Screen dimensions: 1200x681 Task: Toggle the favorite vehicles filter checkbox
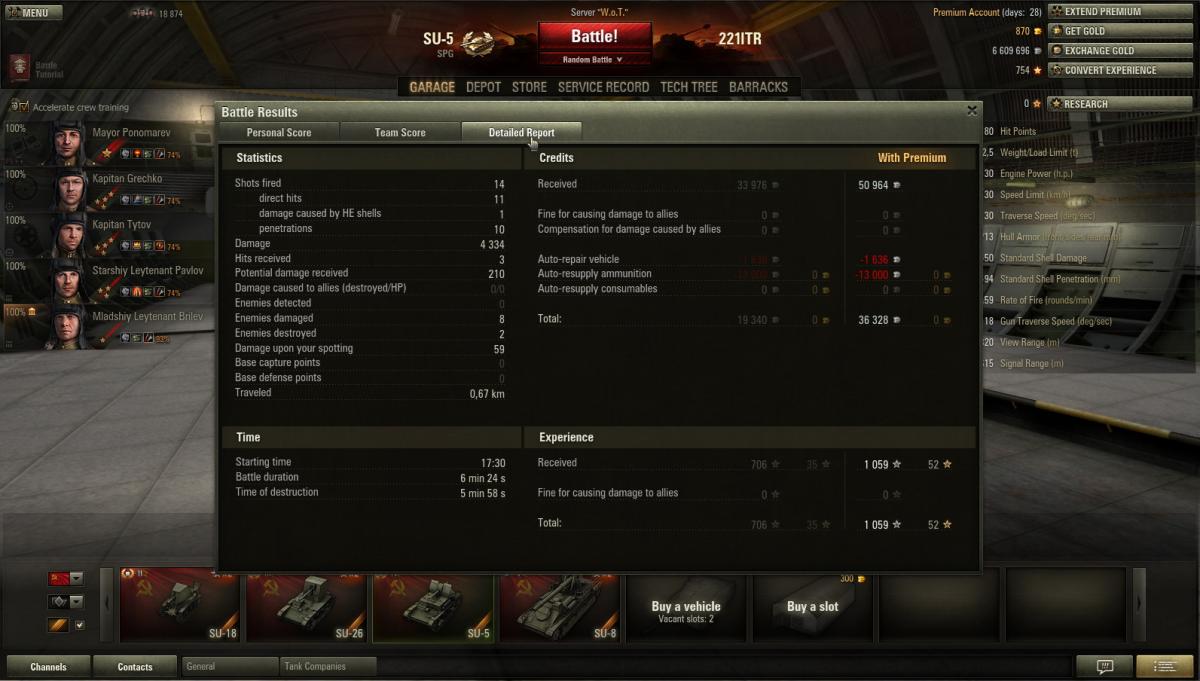click(81, 625)
